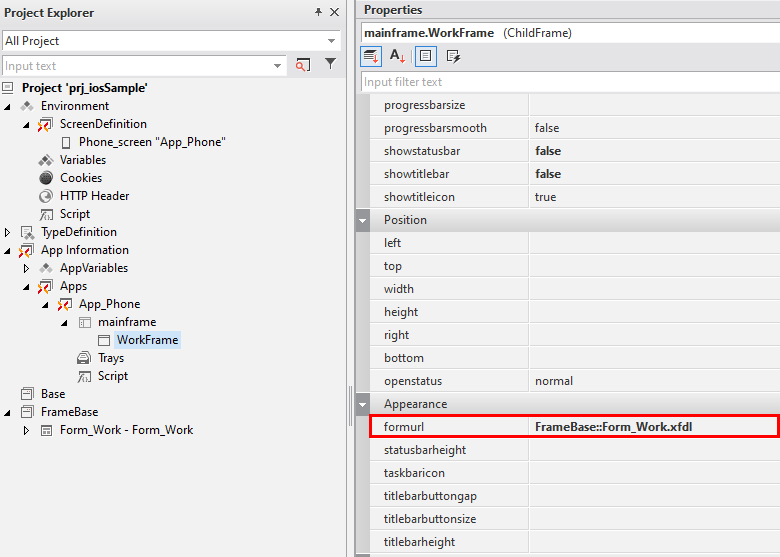Image resolution: width=780 pixels, height=557 pixels.
Task: Expand the AppVariables node
Action: 27,268
